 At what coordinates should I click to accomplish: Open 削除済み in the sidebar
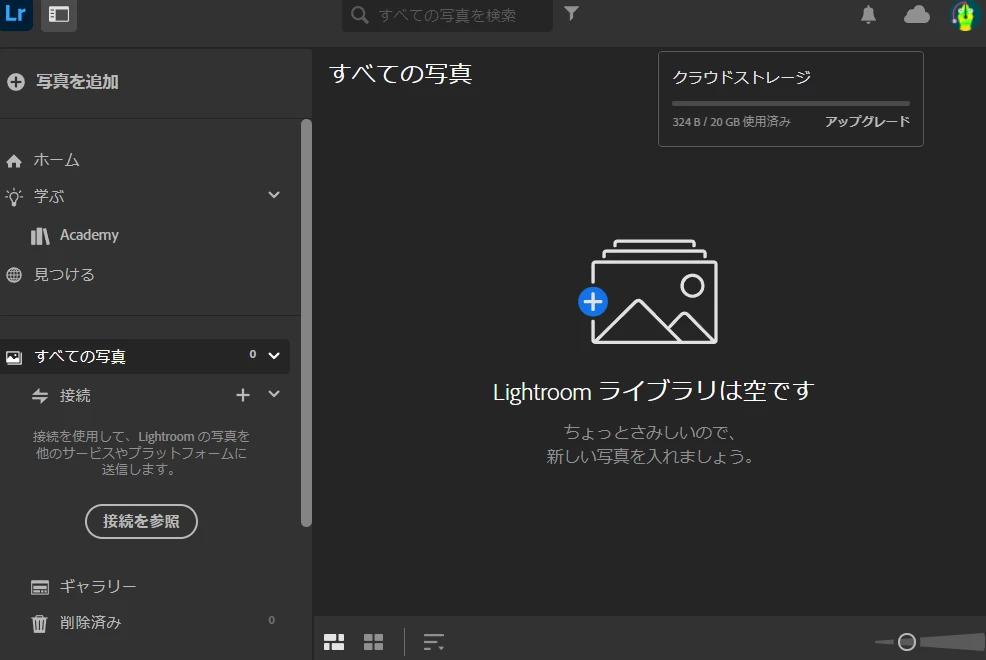point(91,623)
